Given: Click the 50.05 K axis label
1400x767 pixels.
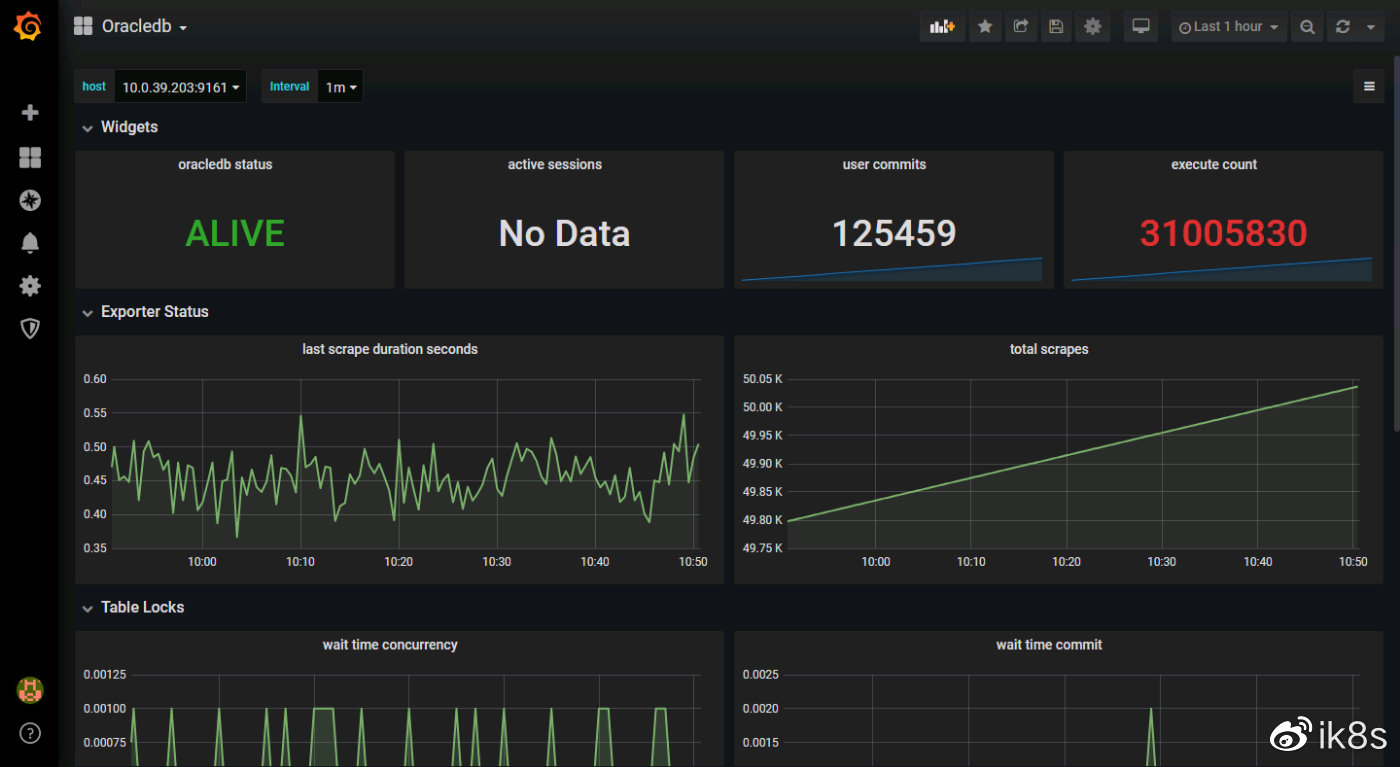Looking at the screenshot, I should click(763, 379).
